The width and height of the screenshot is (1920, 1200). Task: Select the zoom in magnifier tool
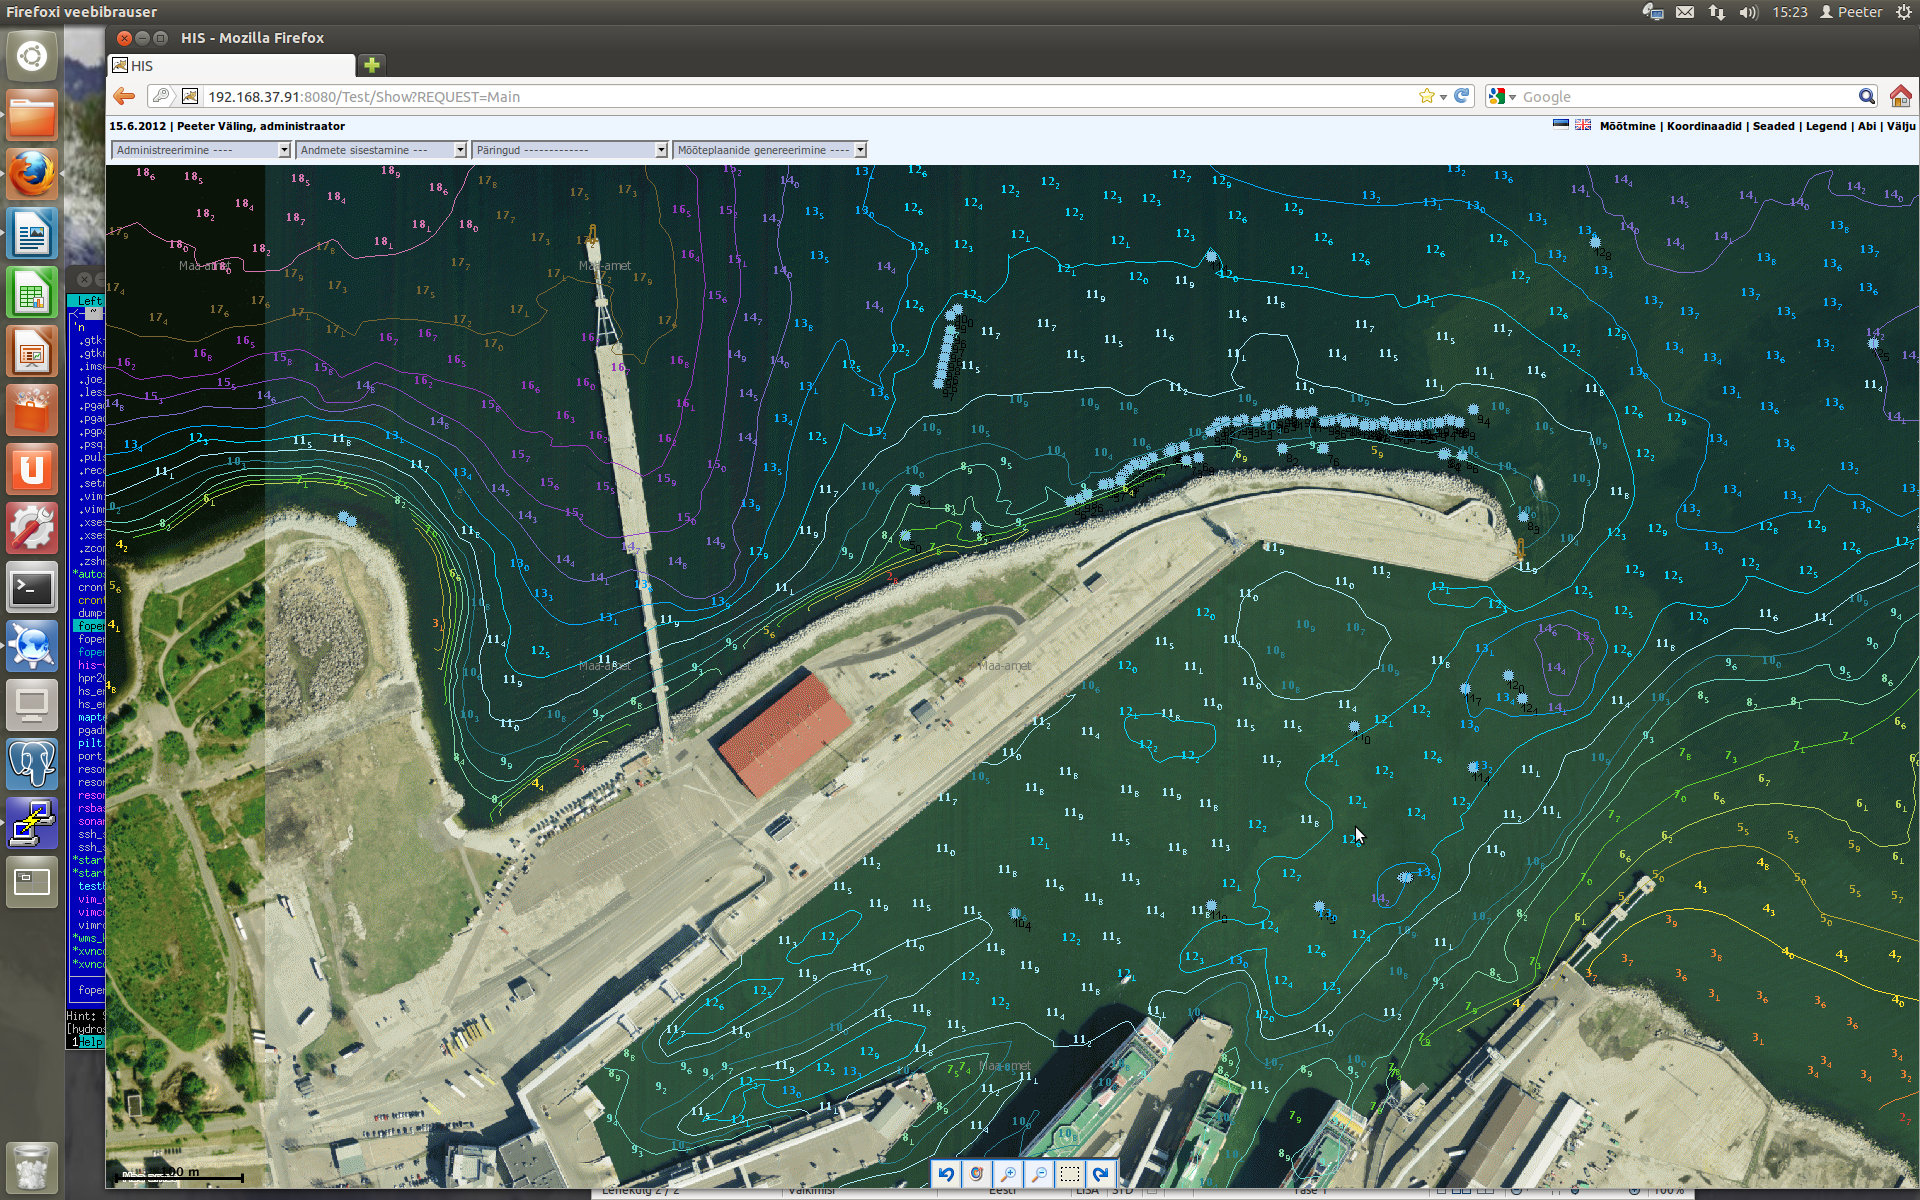pyautogui.click(x=1008, y=1174)
